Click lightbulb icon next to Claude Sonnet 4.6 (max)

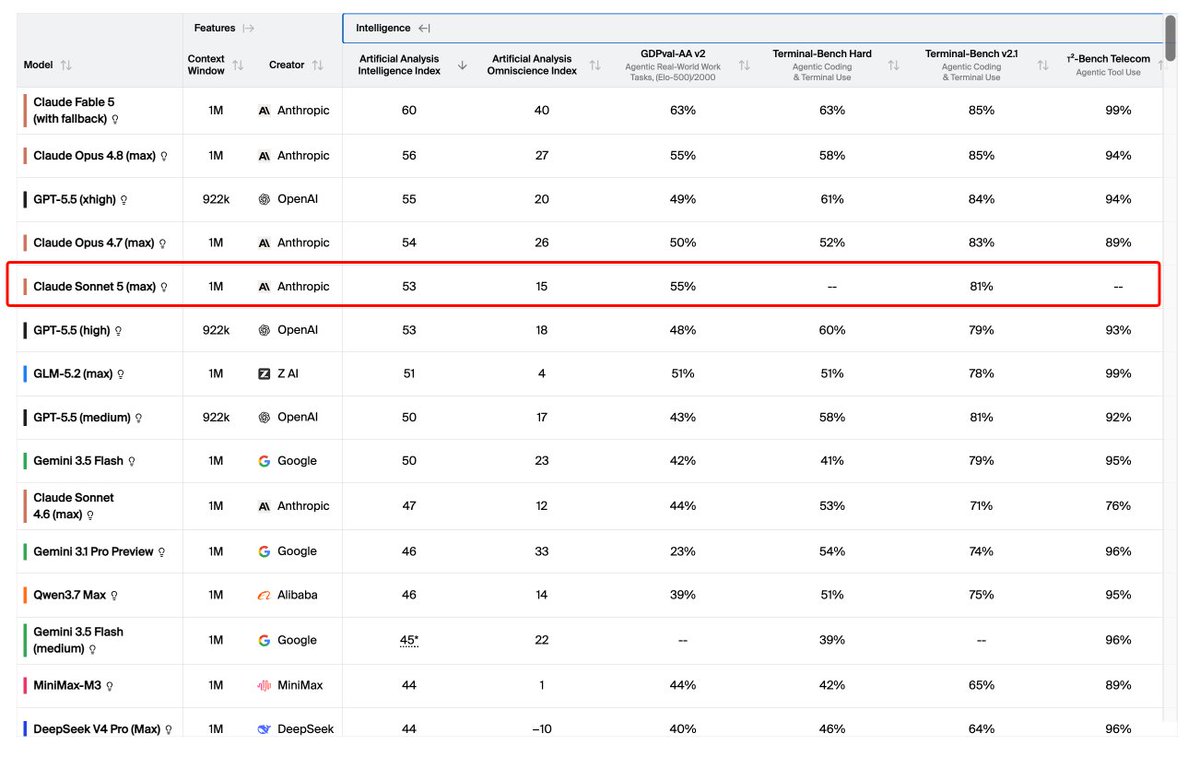(x=90, y=515)
